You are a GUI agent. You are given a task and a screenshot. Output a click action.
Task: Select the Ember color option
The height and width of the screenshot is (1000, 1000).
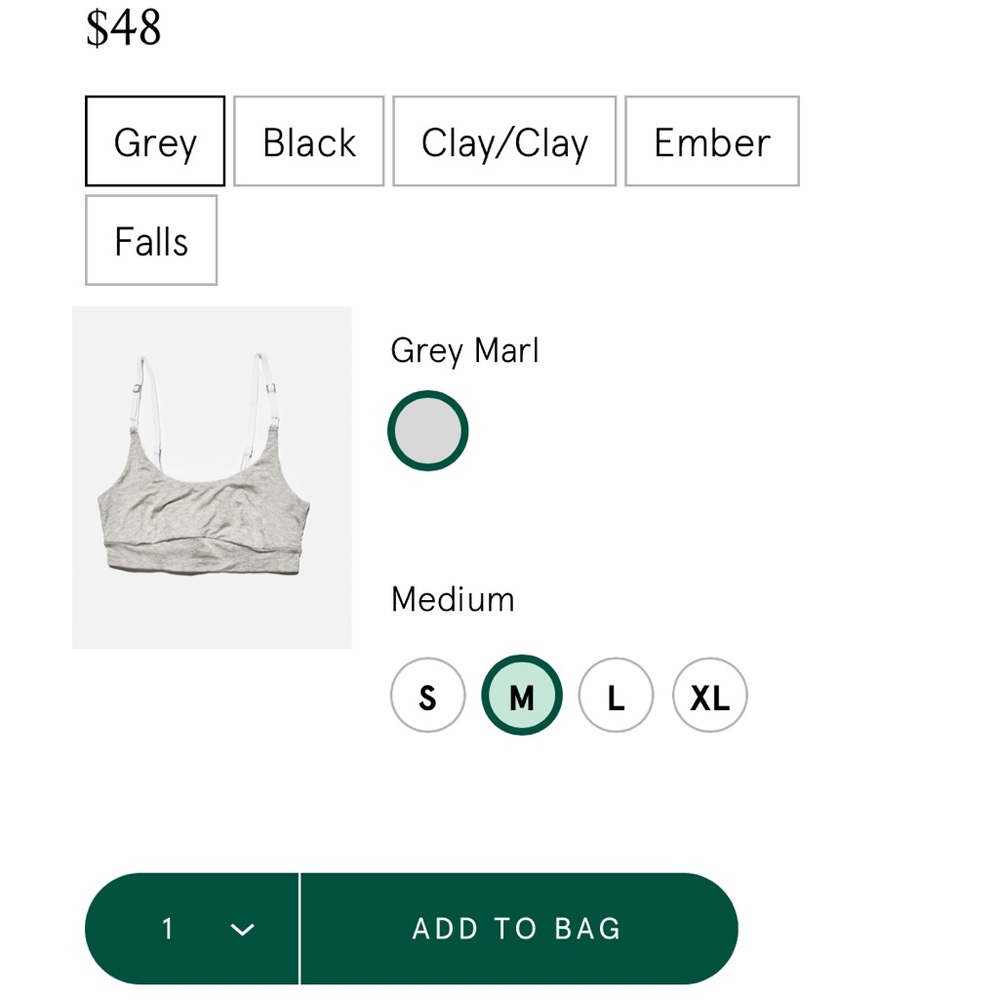click(x=711, y=141)
